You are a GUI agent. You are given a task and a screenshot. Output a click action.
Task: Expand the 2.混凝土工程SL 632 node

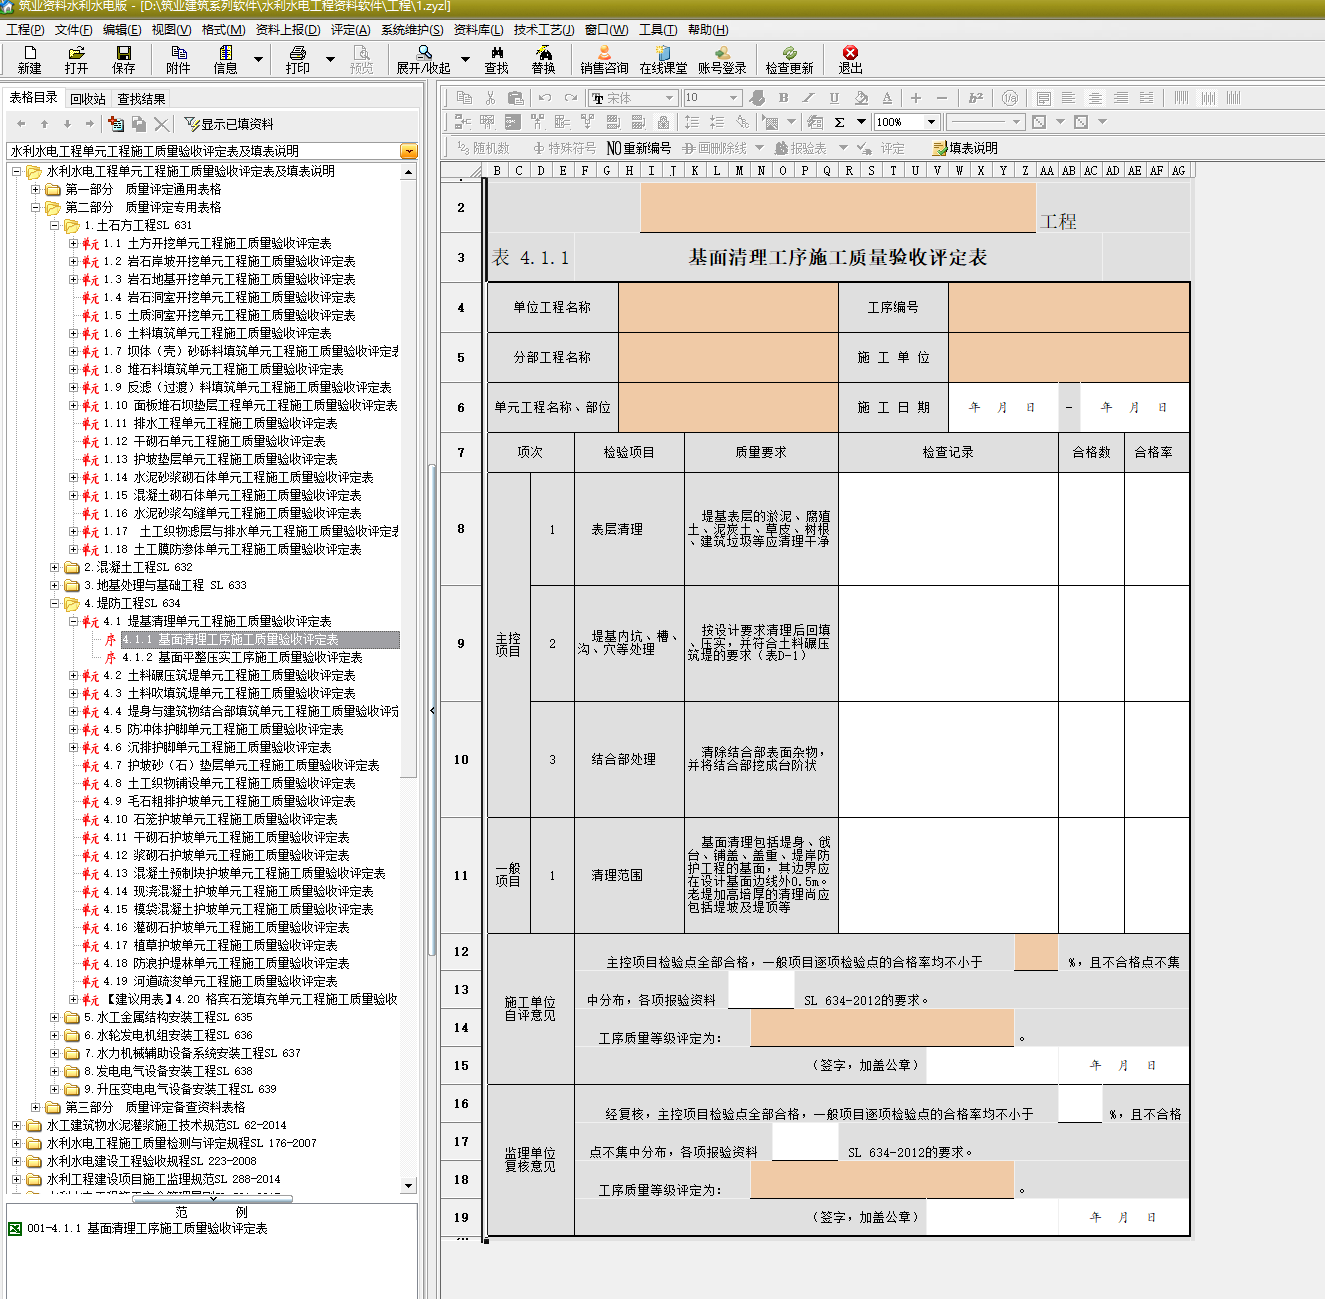click(55, 567)
